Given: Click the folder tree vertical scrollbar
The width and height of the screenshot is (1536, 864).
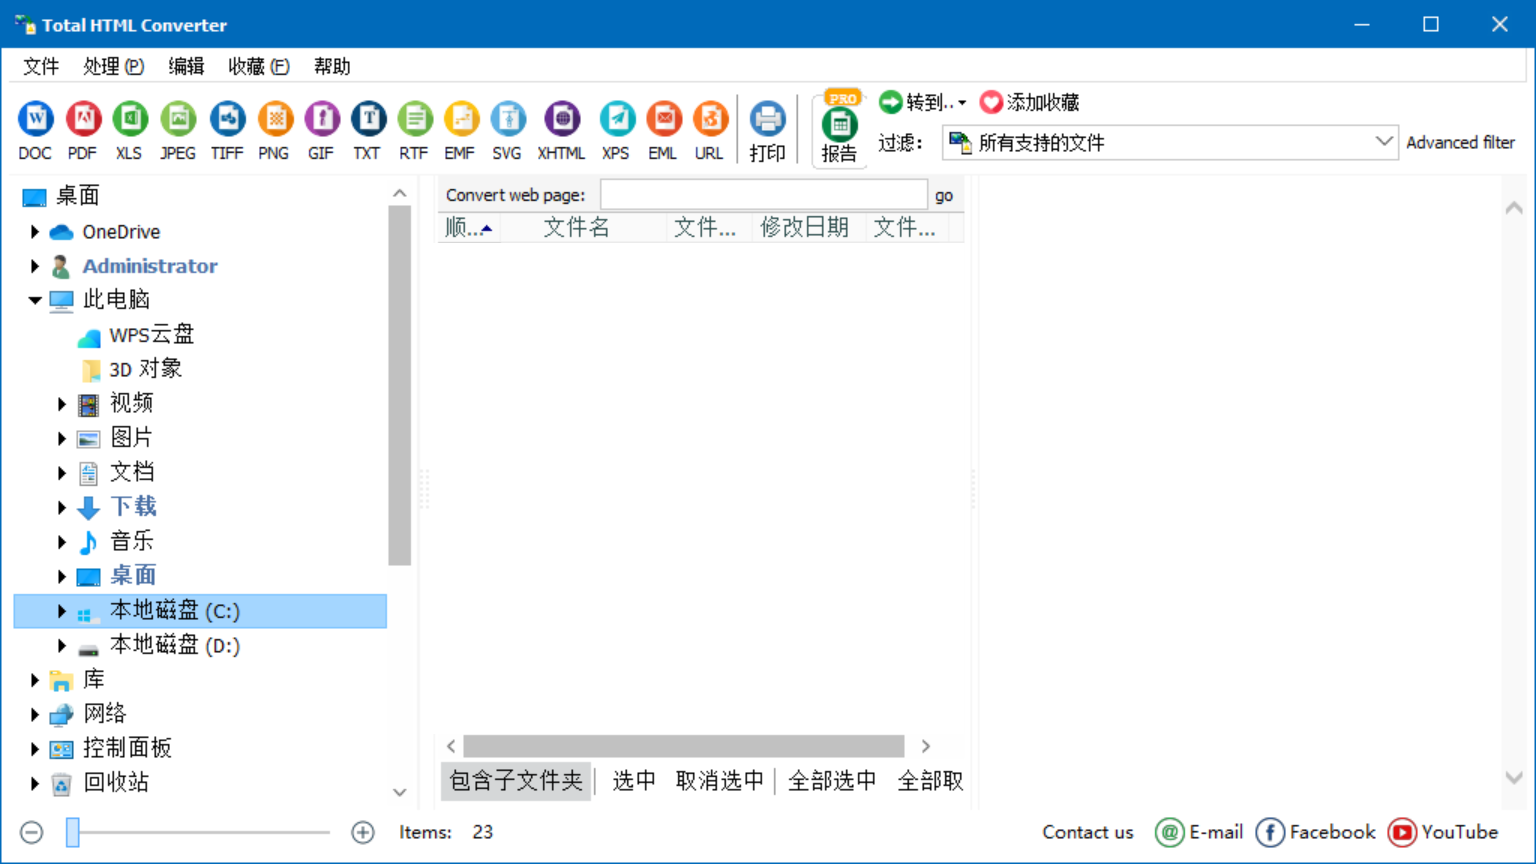Looking at the screenshot, I should pos(400,386).
